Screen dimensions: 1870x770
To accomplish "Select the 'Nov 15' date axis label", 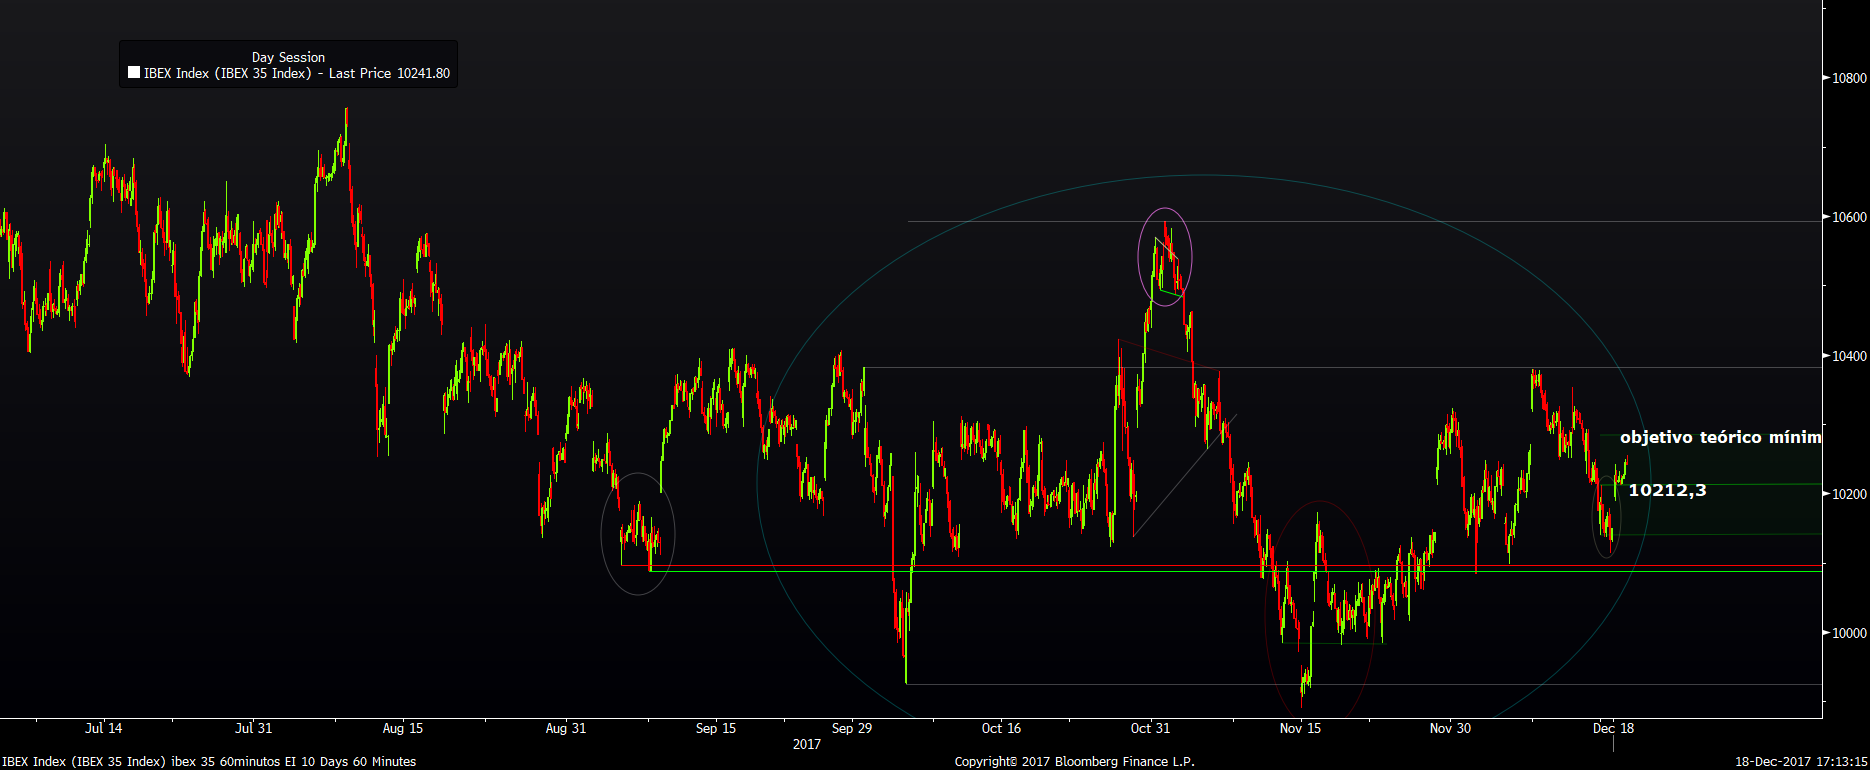I will tap(1300, 728).
